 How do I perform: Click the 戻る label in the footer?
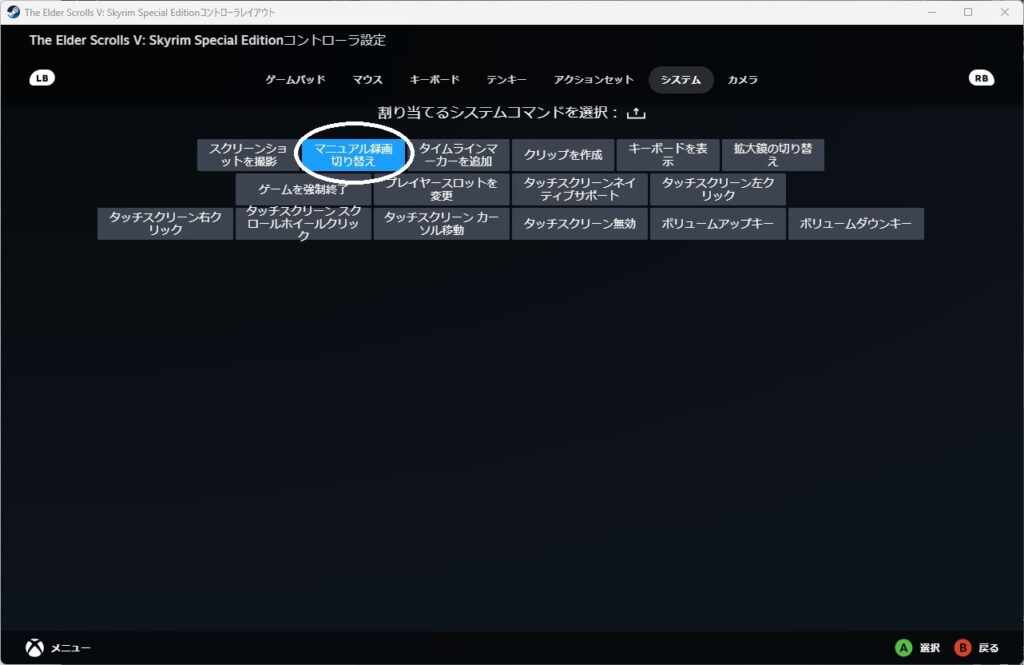[x=989, y=648]
